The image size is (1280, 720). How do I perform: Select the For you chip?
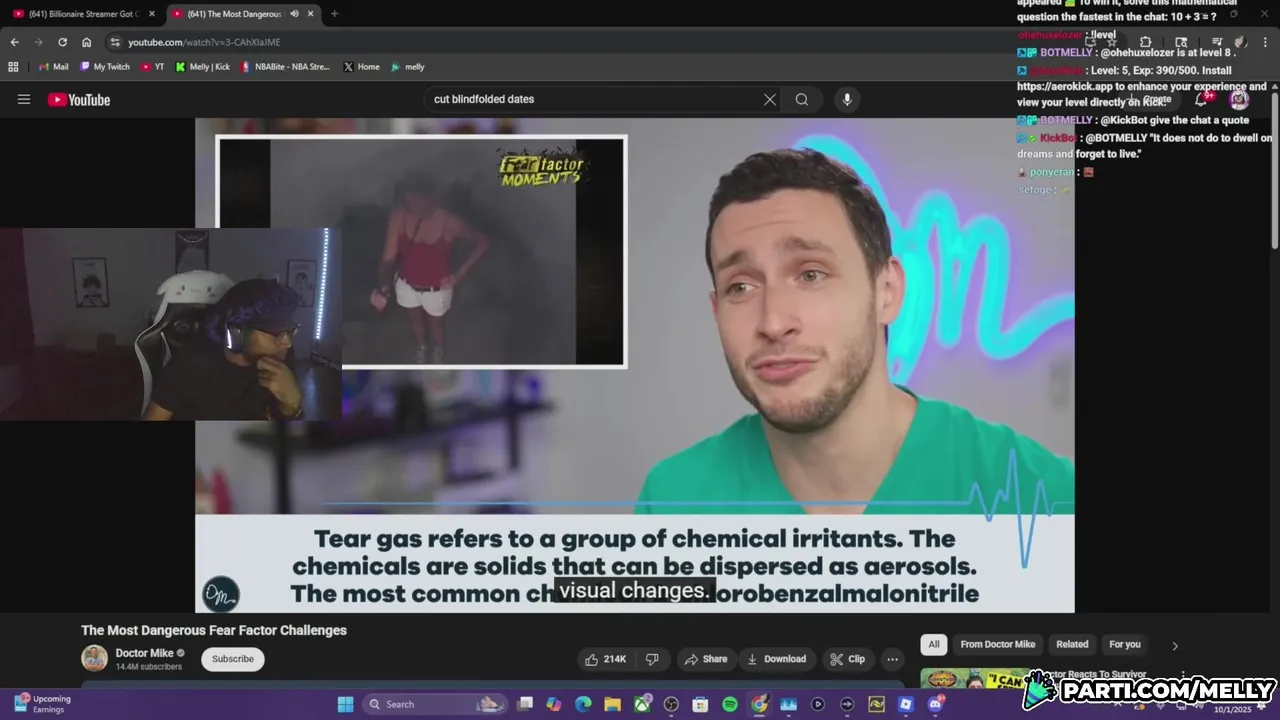coord(1125,644)
